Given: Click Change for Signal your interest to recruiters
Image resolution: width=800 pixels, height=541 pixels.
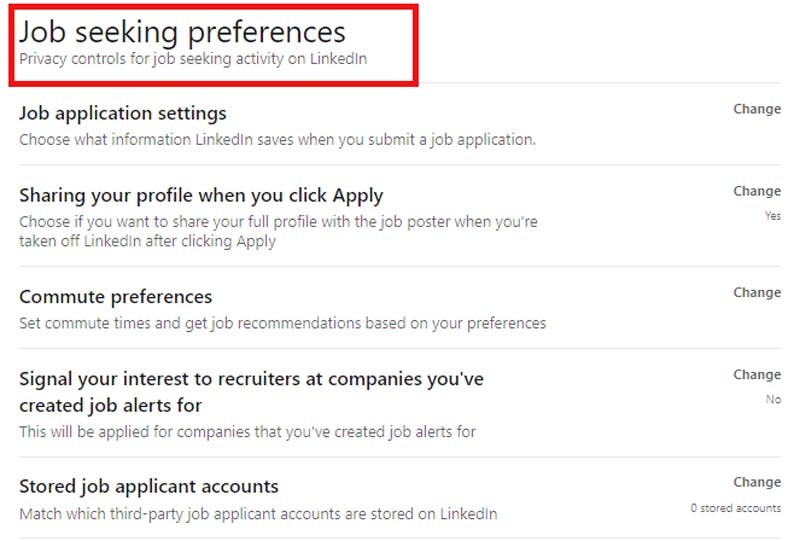Looking at the screenshot, I should (x=756, y=375).
